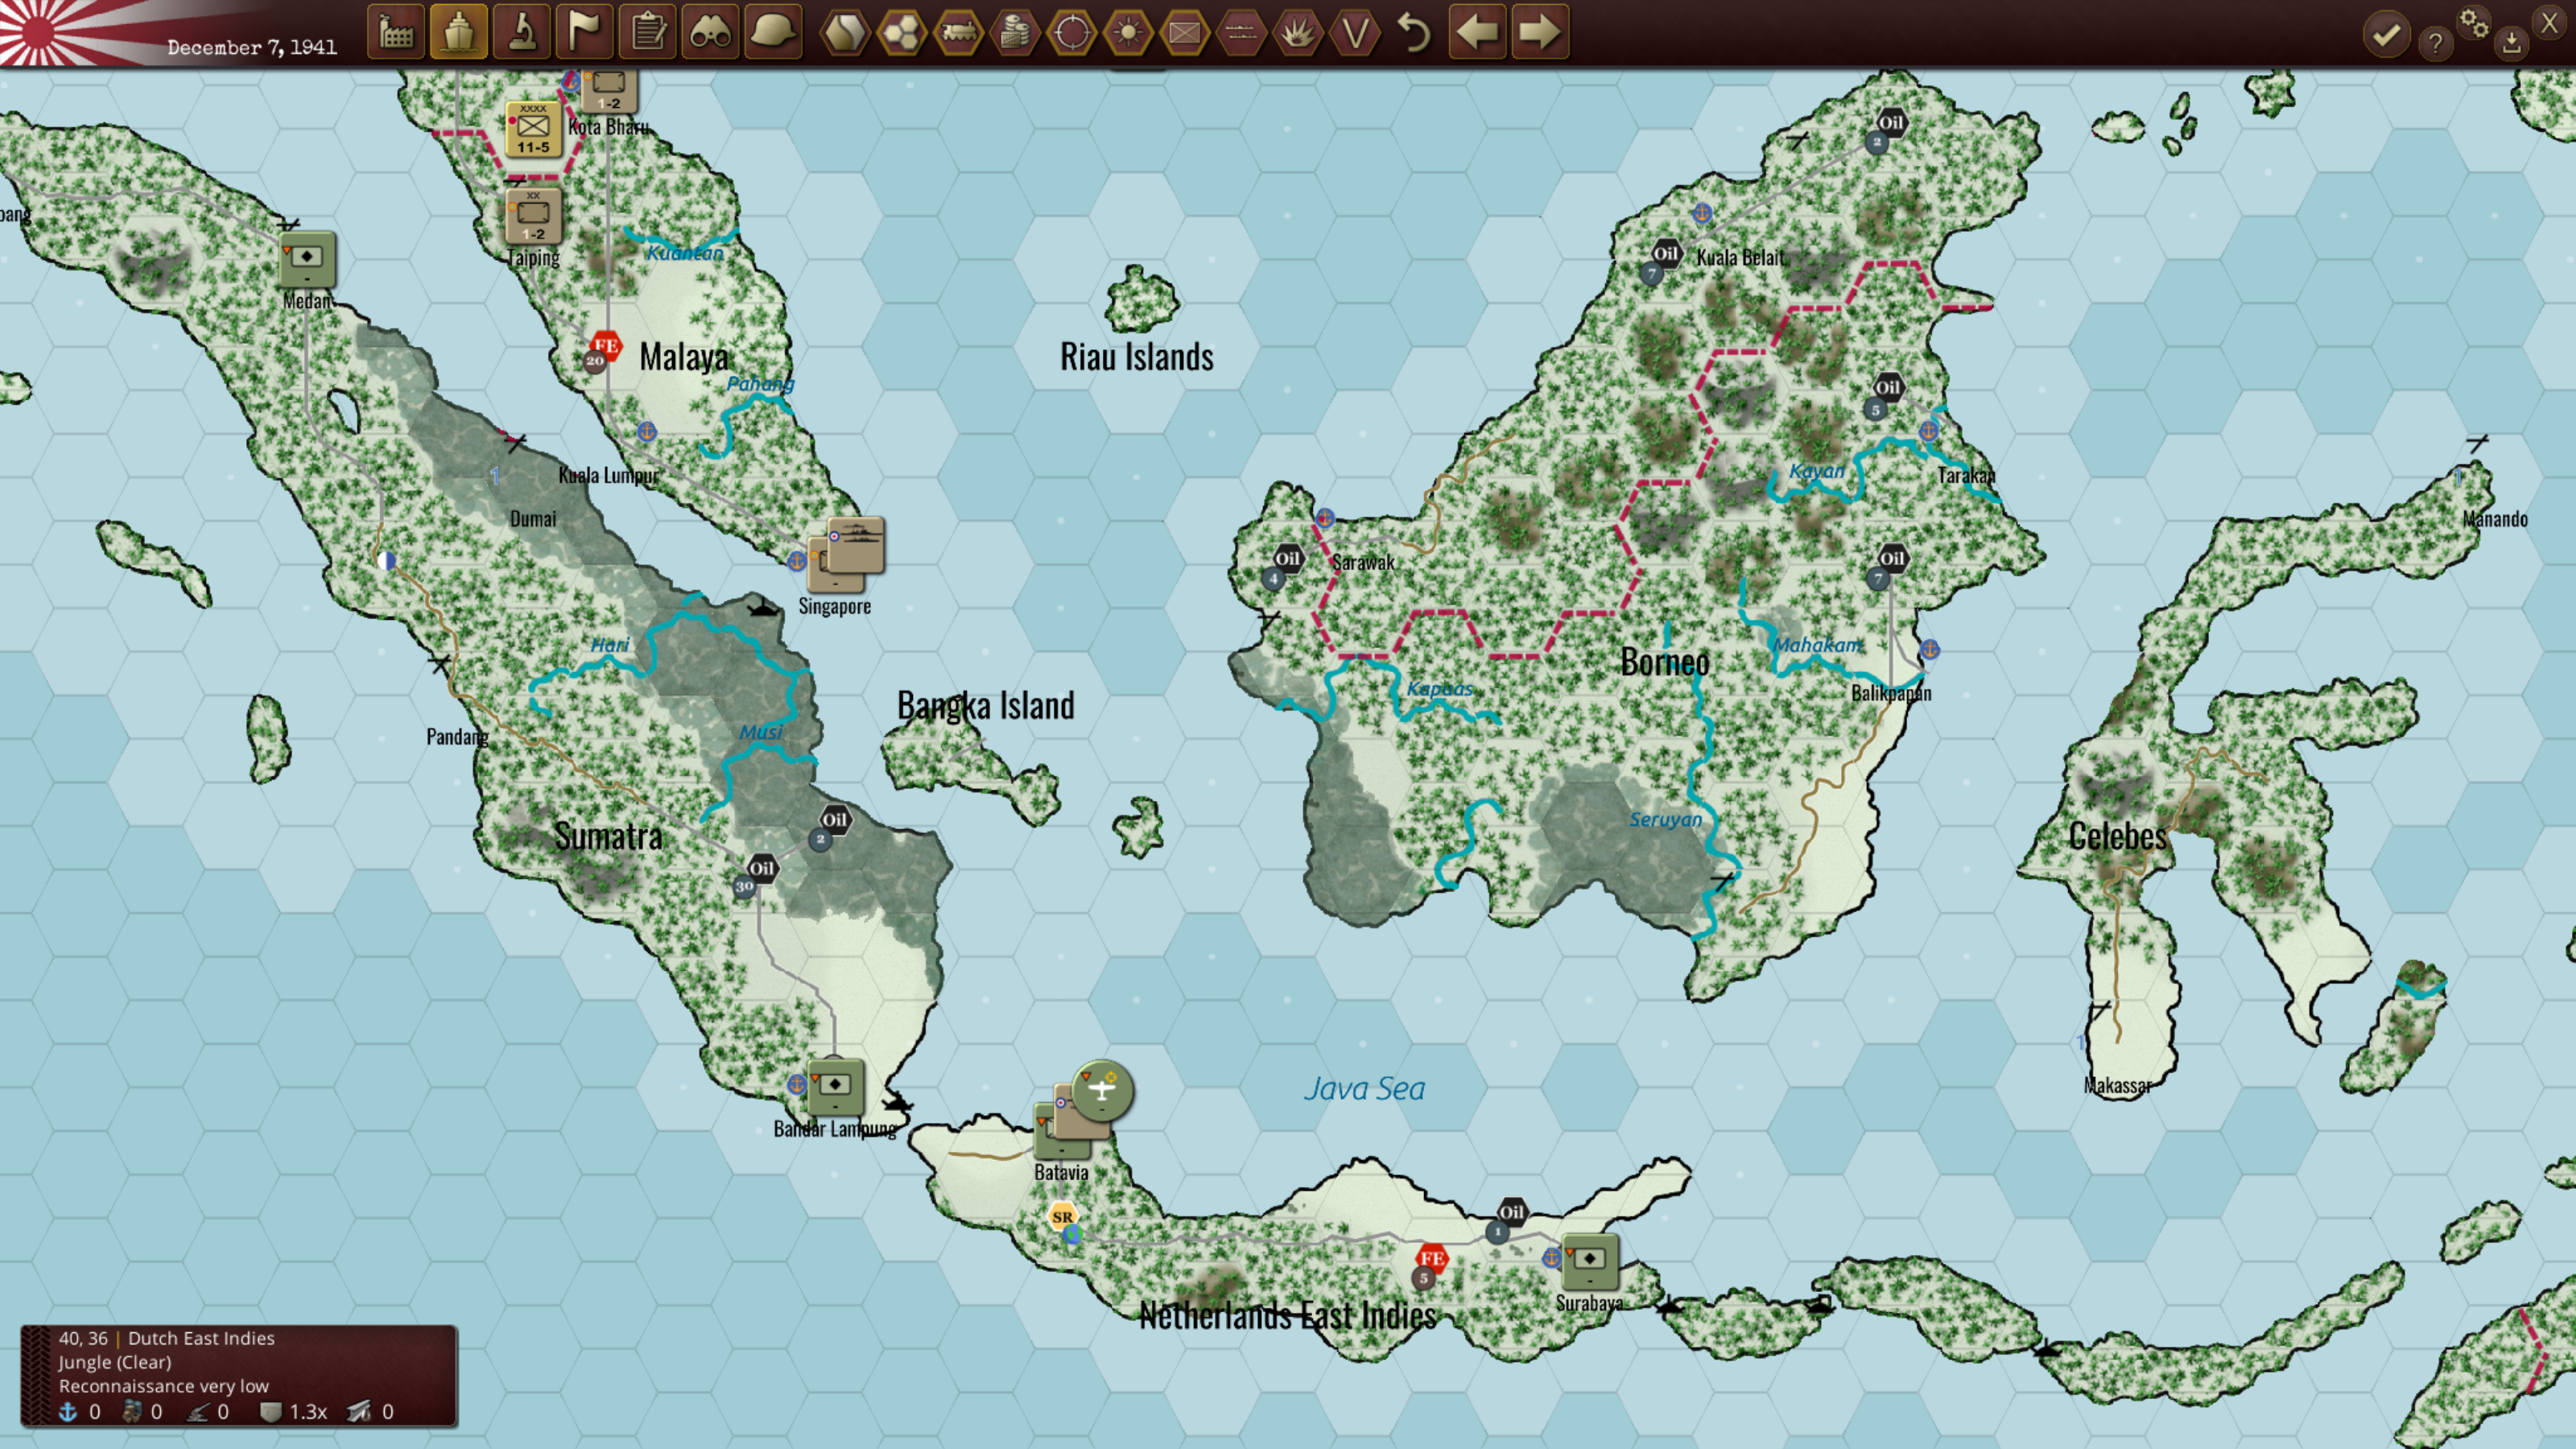2576x1449 pixels.
Task: End turn with the checkmark button
Action: point(2387,35)
